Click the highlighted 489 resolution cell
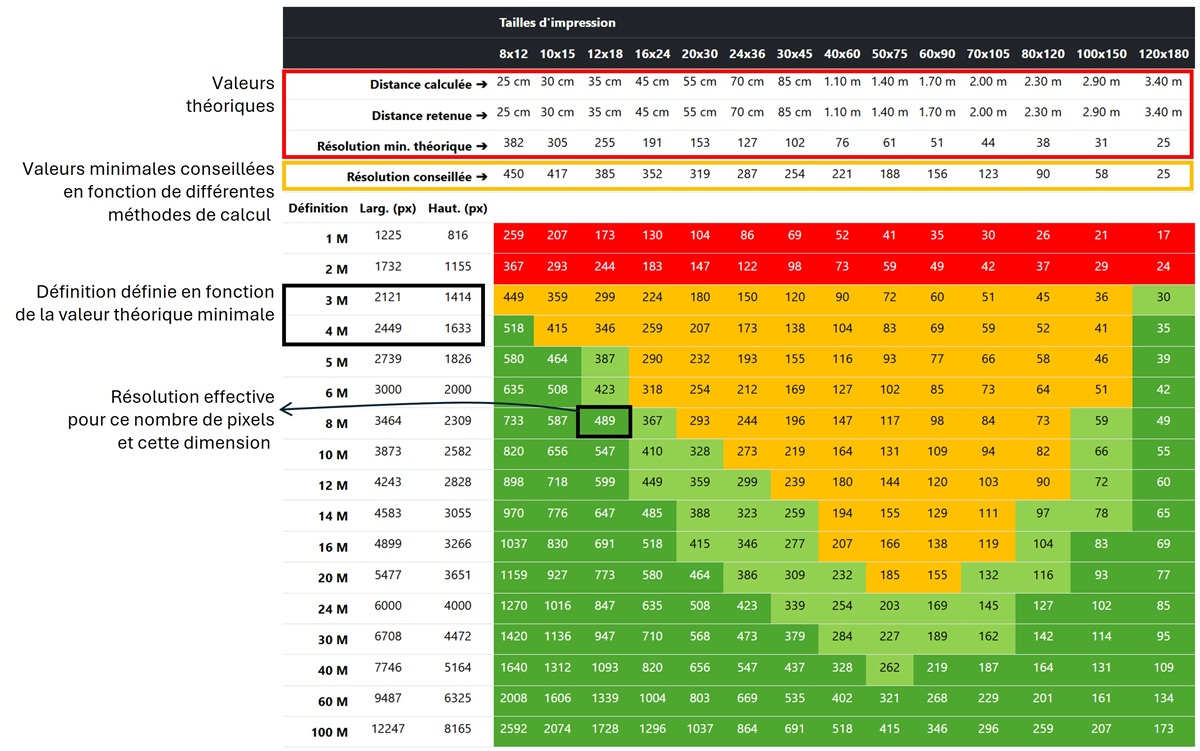The image size is (1200, 751). coord(604,422)
